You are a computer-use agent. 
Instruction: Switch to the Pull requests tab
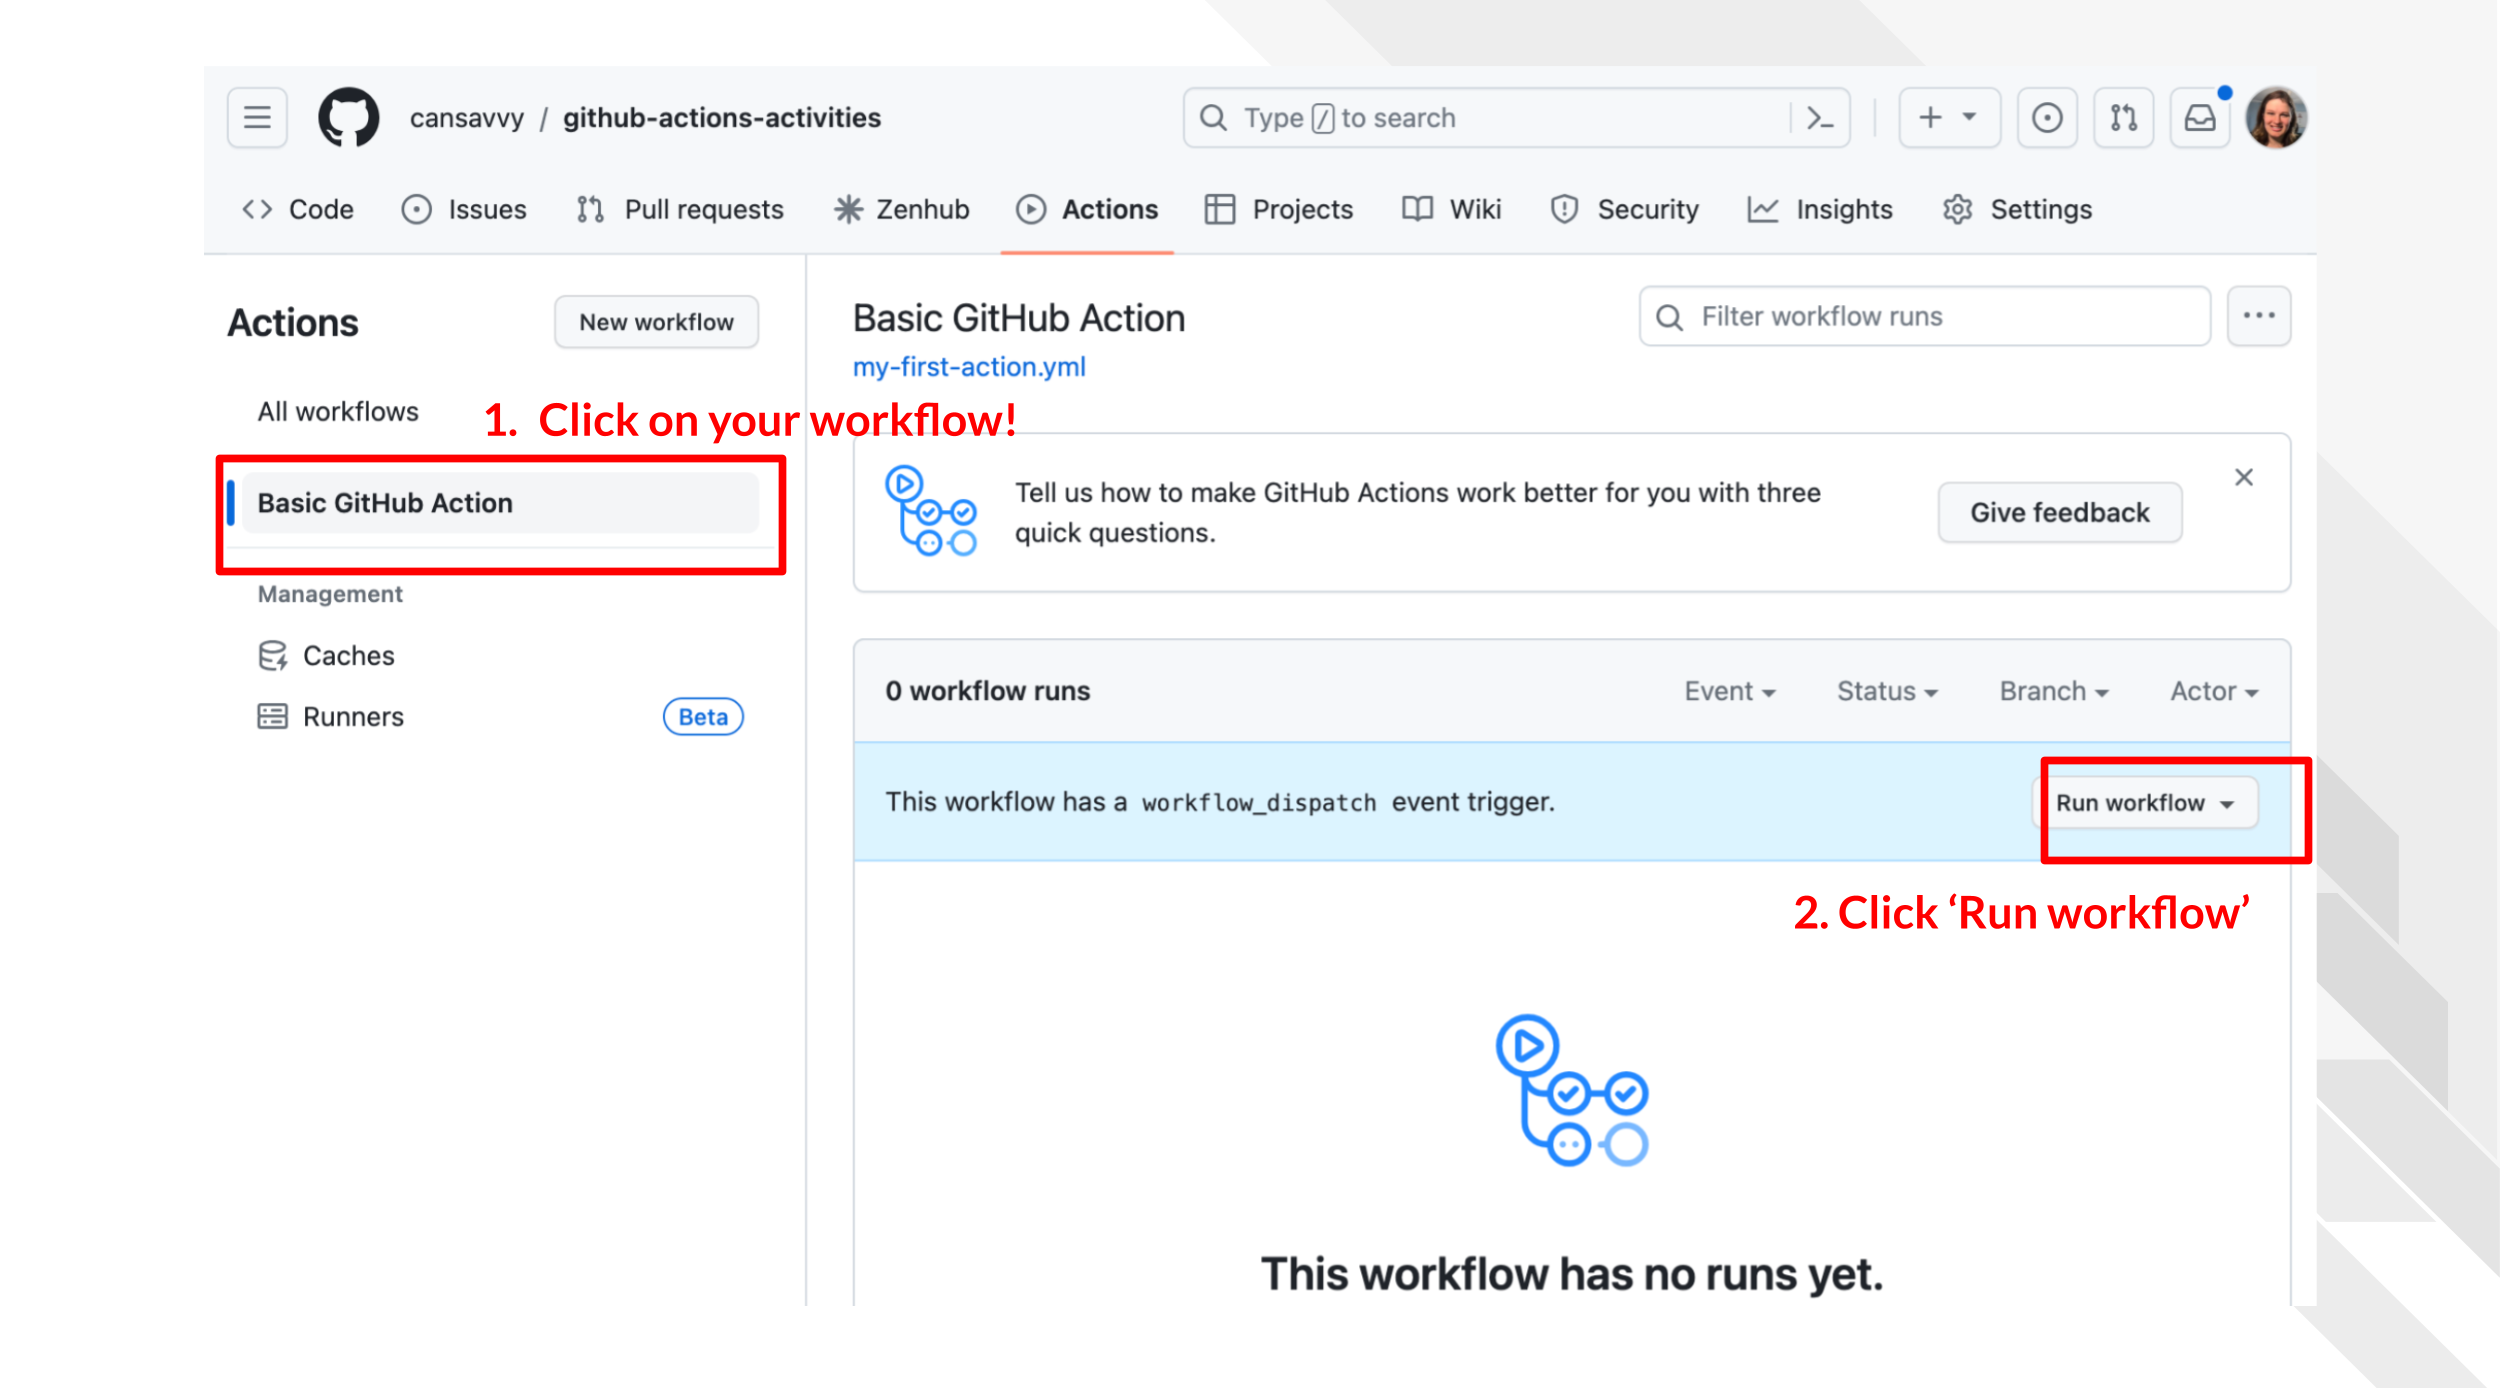pyautogui.click(x=680, y=209)
